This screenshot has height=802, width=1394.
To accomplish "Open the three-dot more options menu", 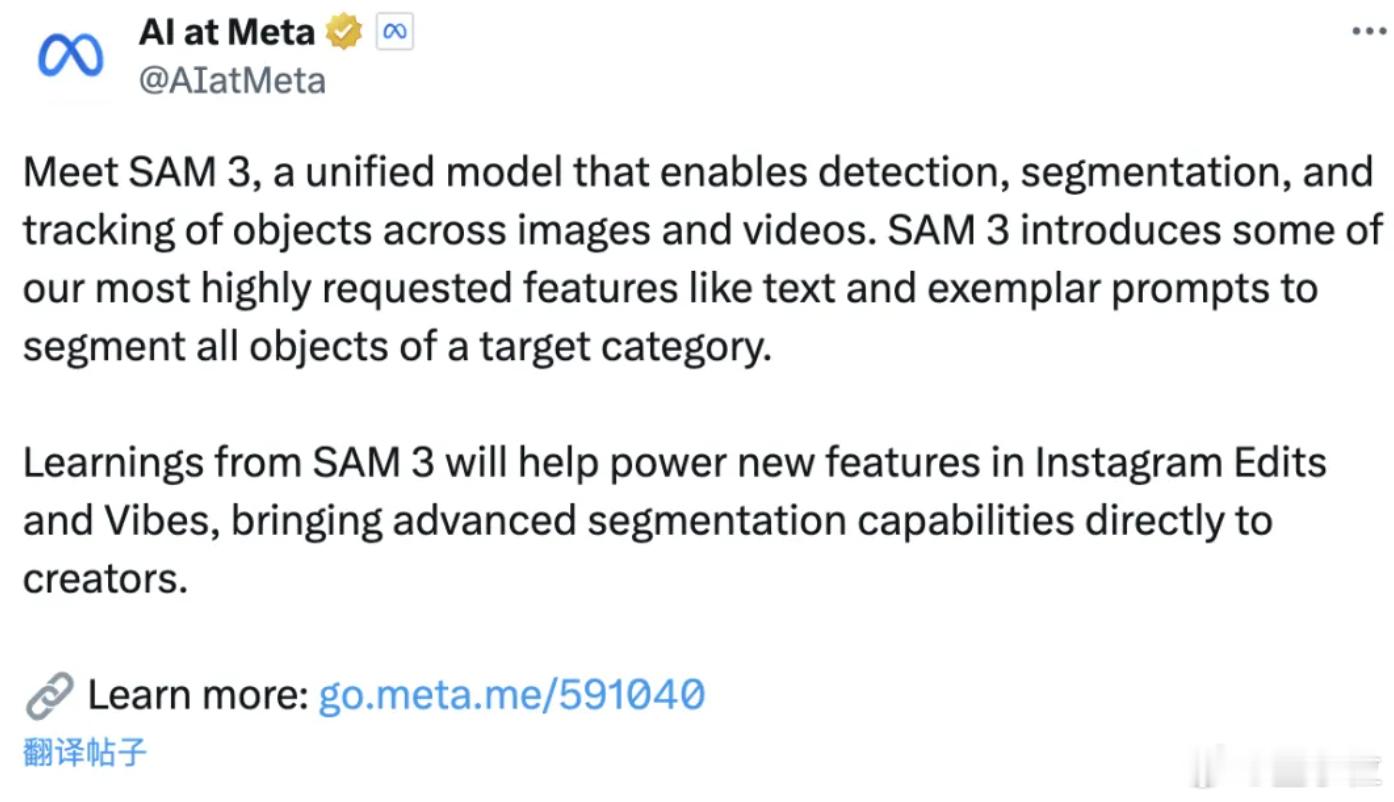I will tap(1369, 32).
